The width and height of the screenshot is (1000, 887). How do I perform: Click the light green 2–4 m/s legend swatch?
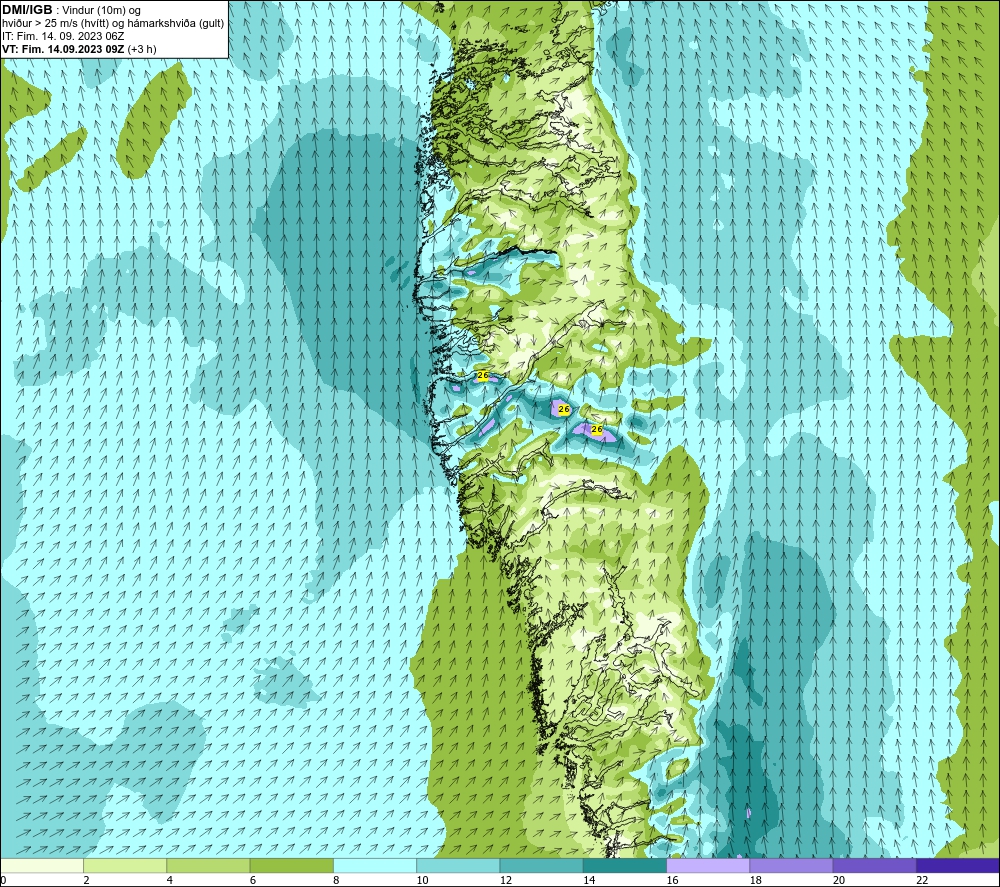(x=125, y=866)
